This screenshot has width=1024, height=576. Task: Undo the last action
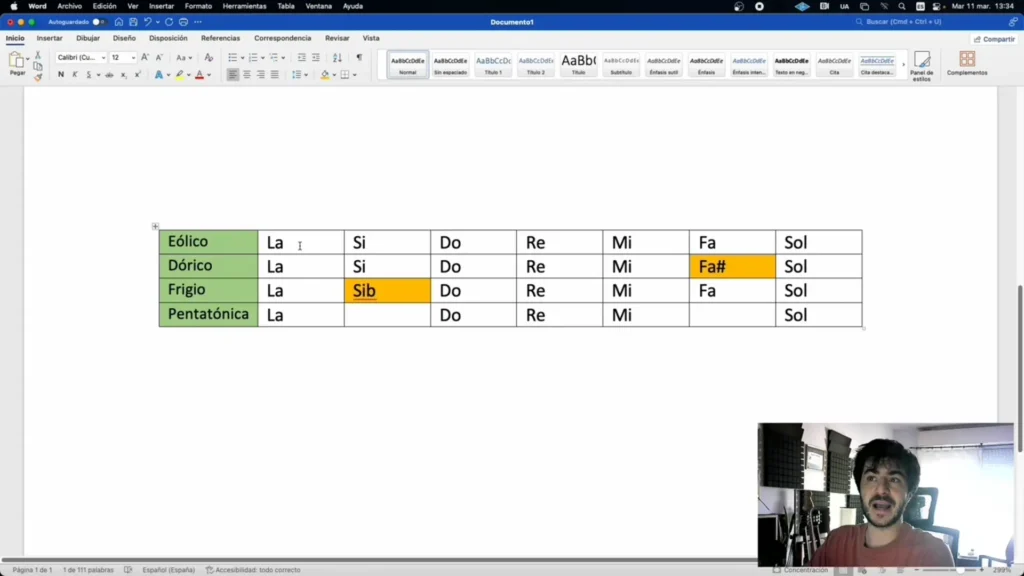click(x=148, y=22)
